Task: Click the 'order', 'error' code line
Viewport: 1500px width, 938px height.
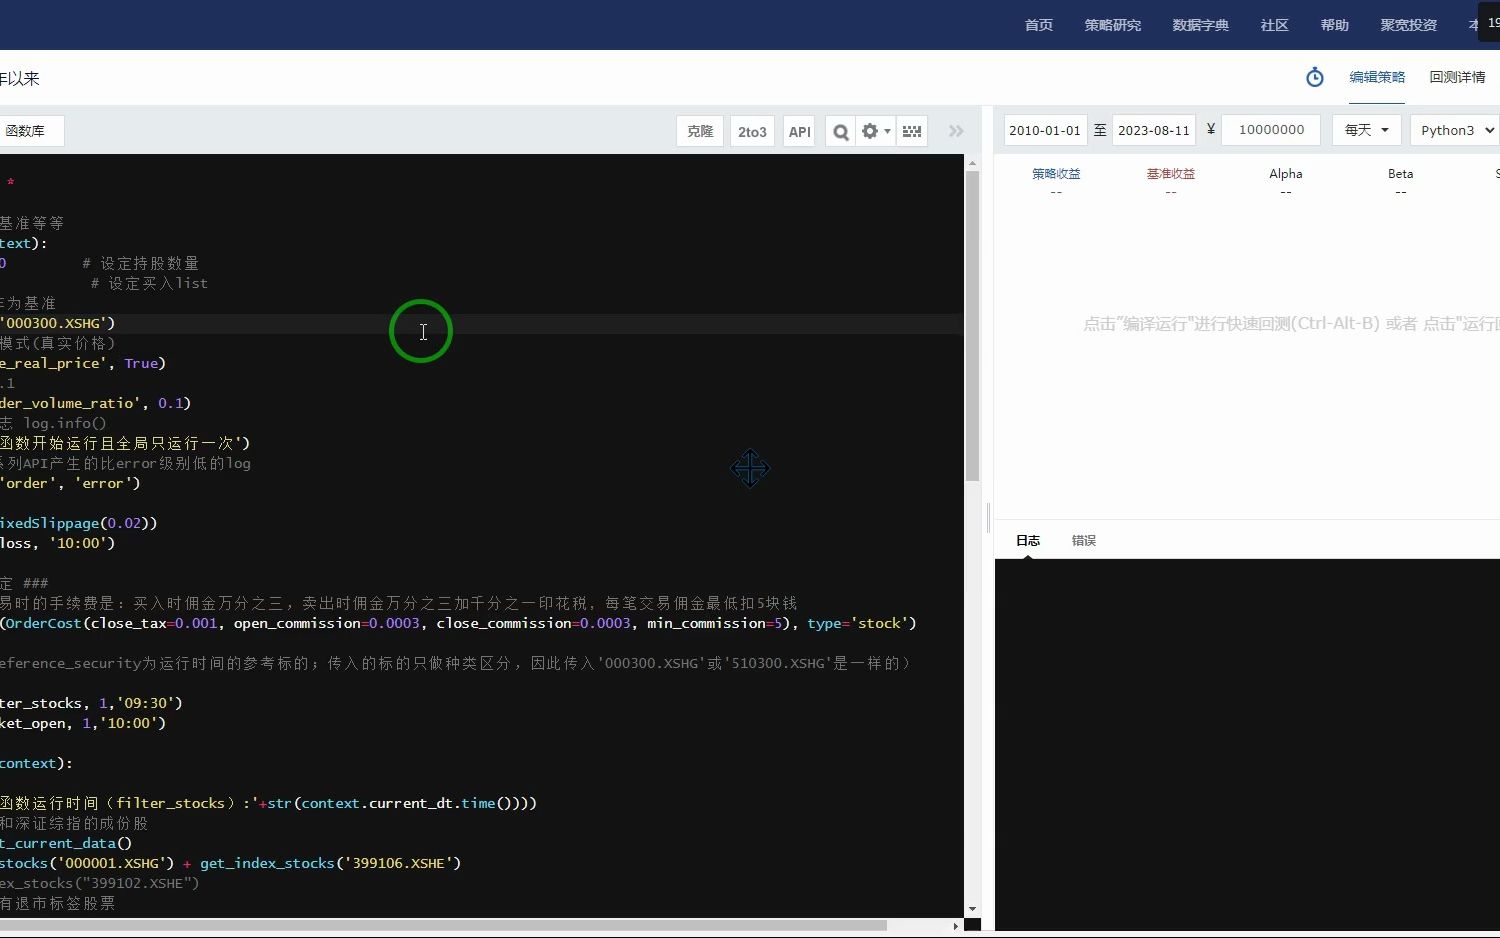Action: click(x=70, y=483)
